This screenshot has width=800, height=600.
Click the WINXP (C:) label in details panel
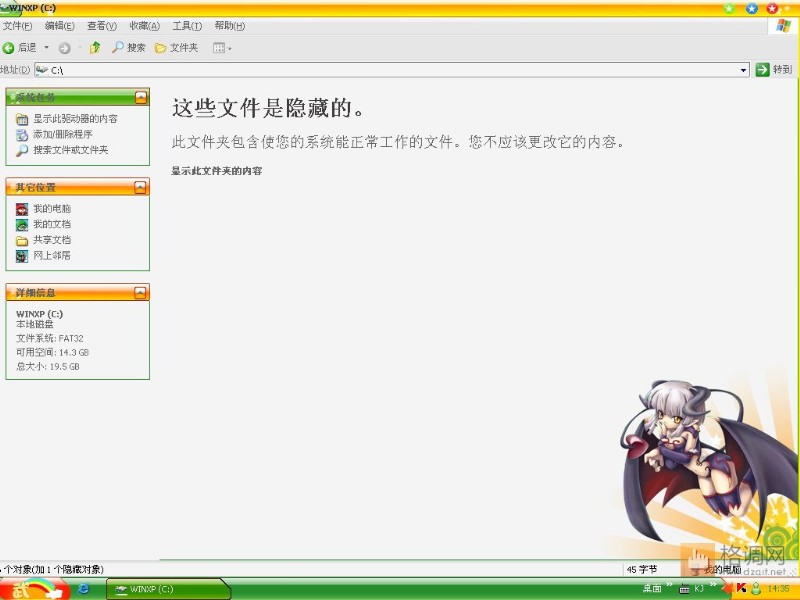coord(39,314)
